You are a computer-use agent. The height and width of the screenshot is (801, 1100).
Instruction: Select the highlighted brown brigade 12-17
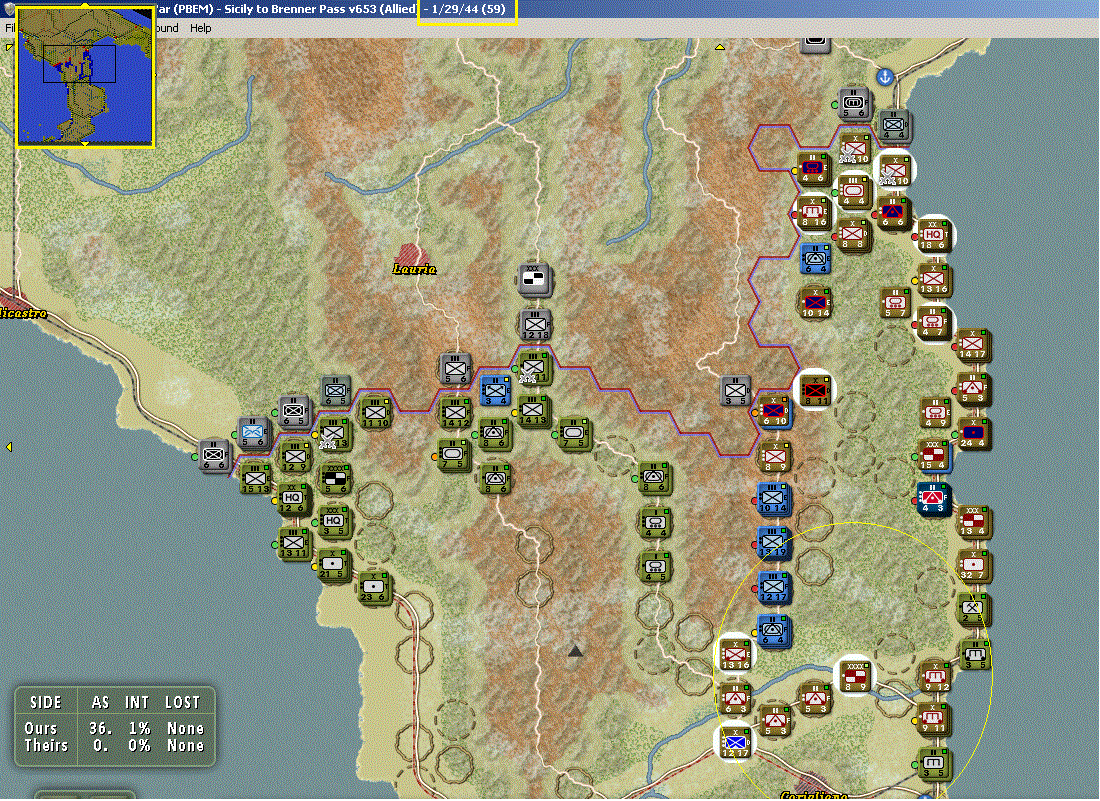click(x=735, y=743)
